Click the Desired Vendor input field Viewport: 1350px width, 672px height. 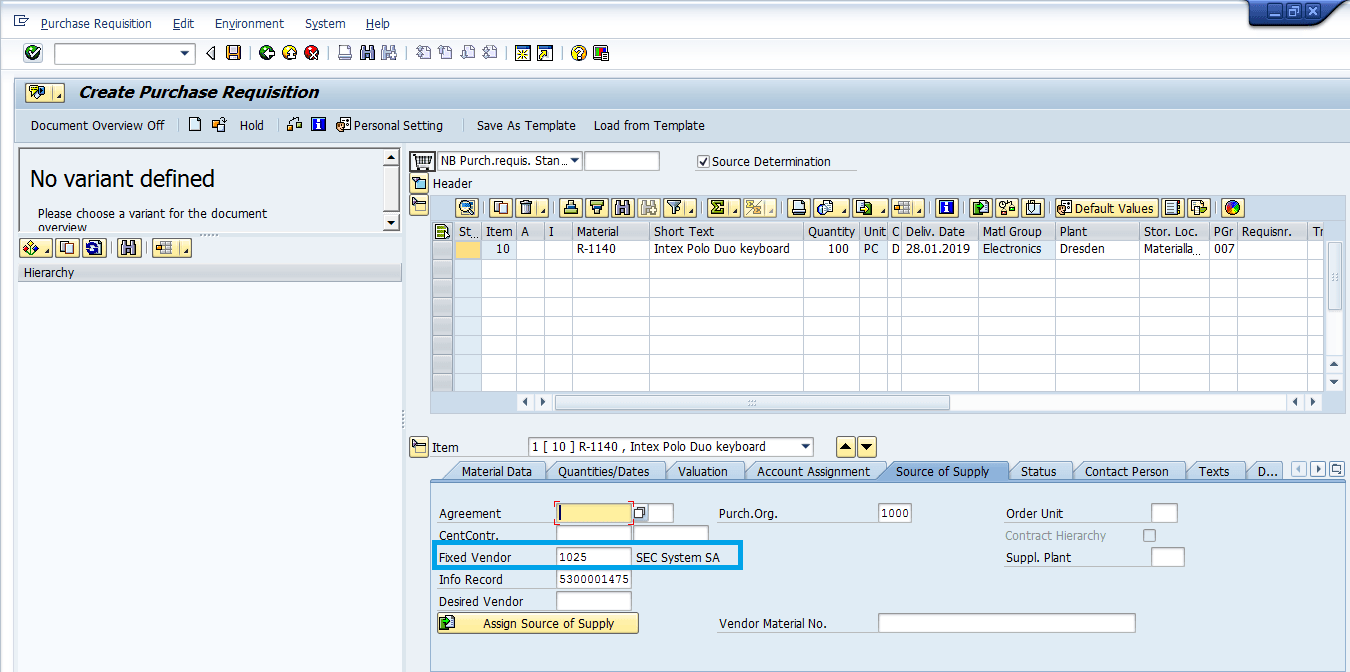[594, 601]
